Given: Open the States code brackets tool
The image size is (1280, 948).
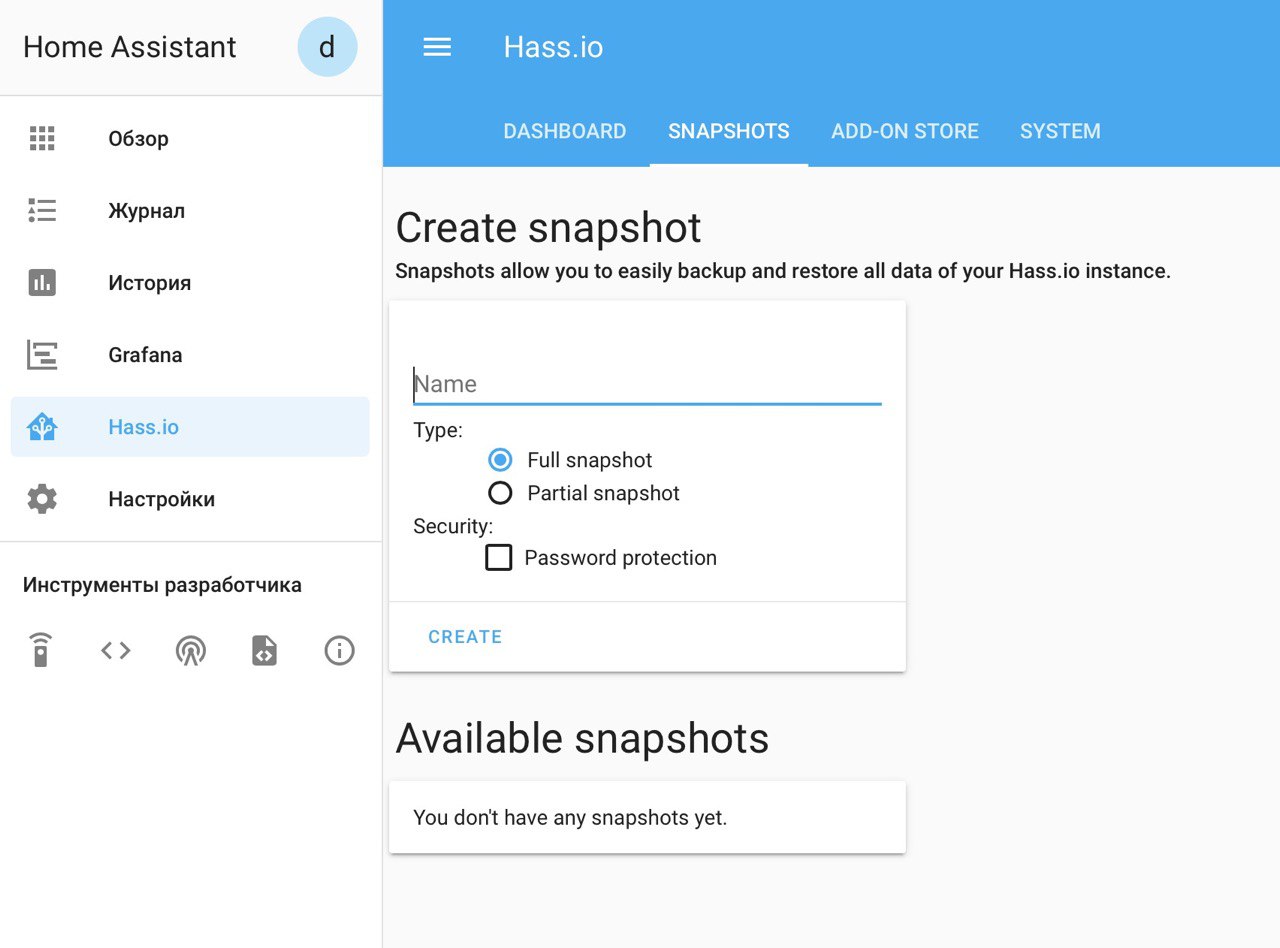Looking at the screenshot, I should (116, 651).
